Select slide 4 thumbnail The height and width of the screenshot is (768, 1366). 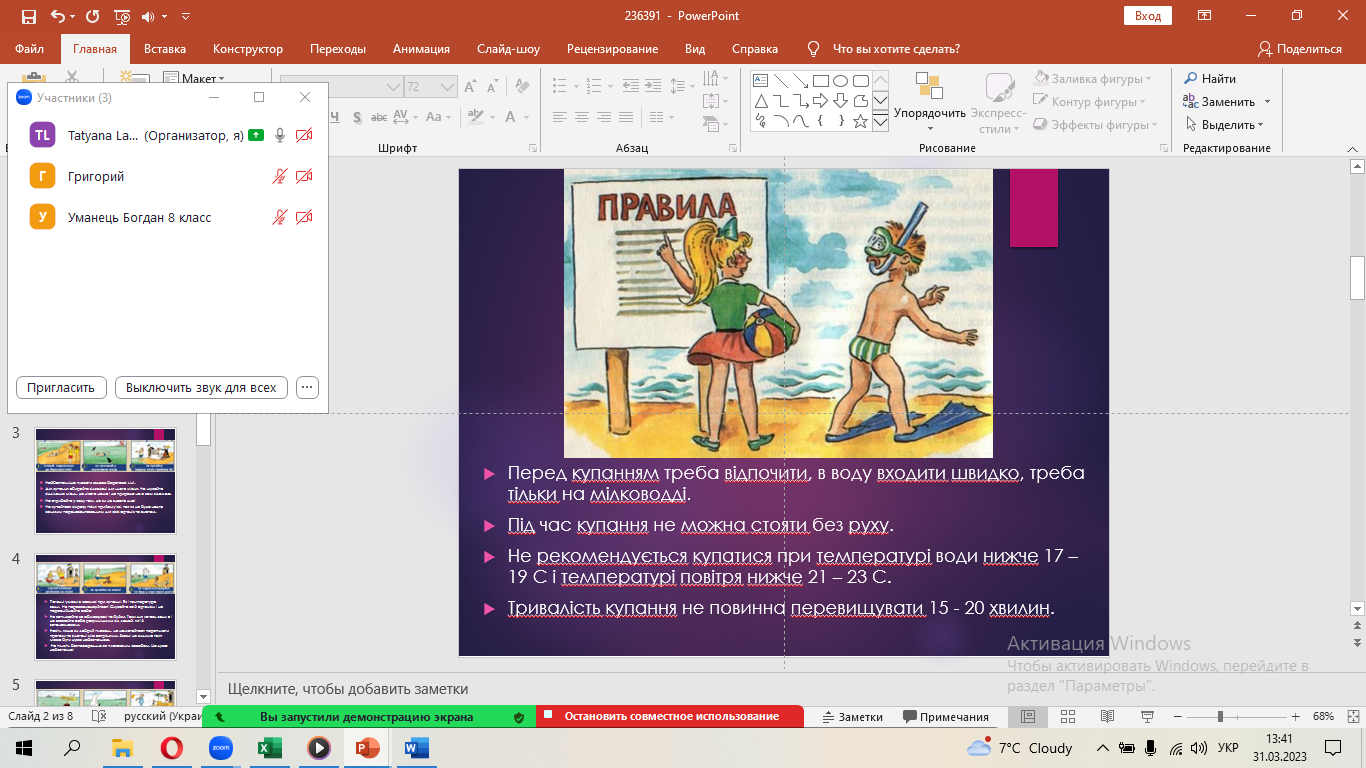(106, 607)
